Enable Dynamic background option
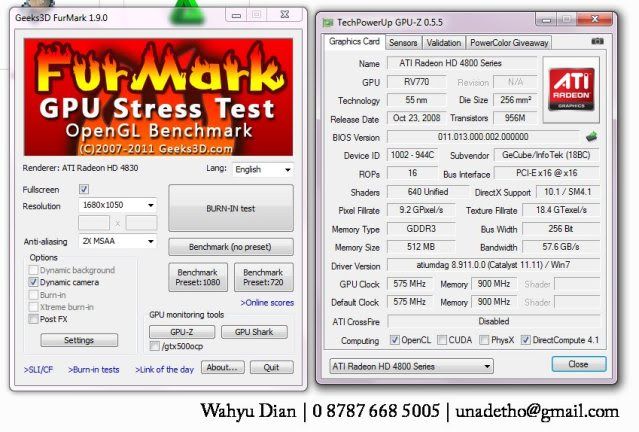 [33, 270]
